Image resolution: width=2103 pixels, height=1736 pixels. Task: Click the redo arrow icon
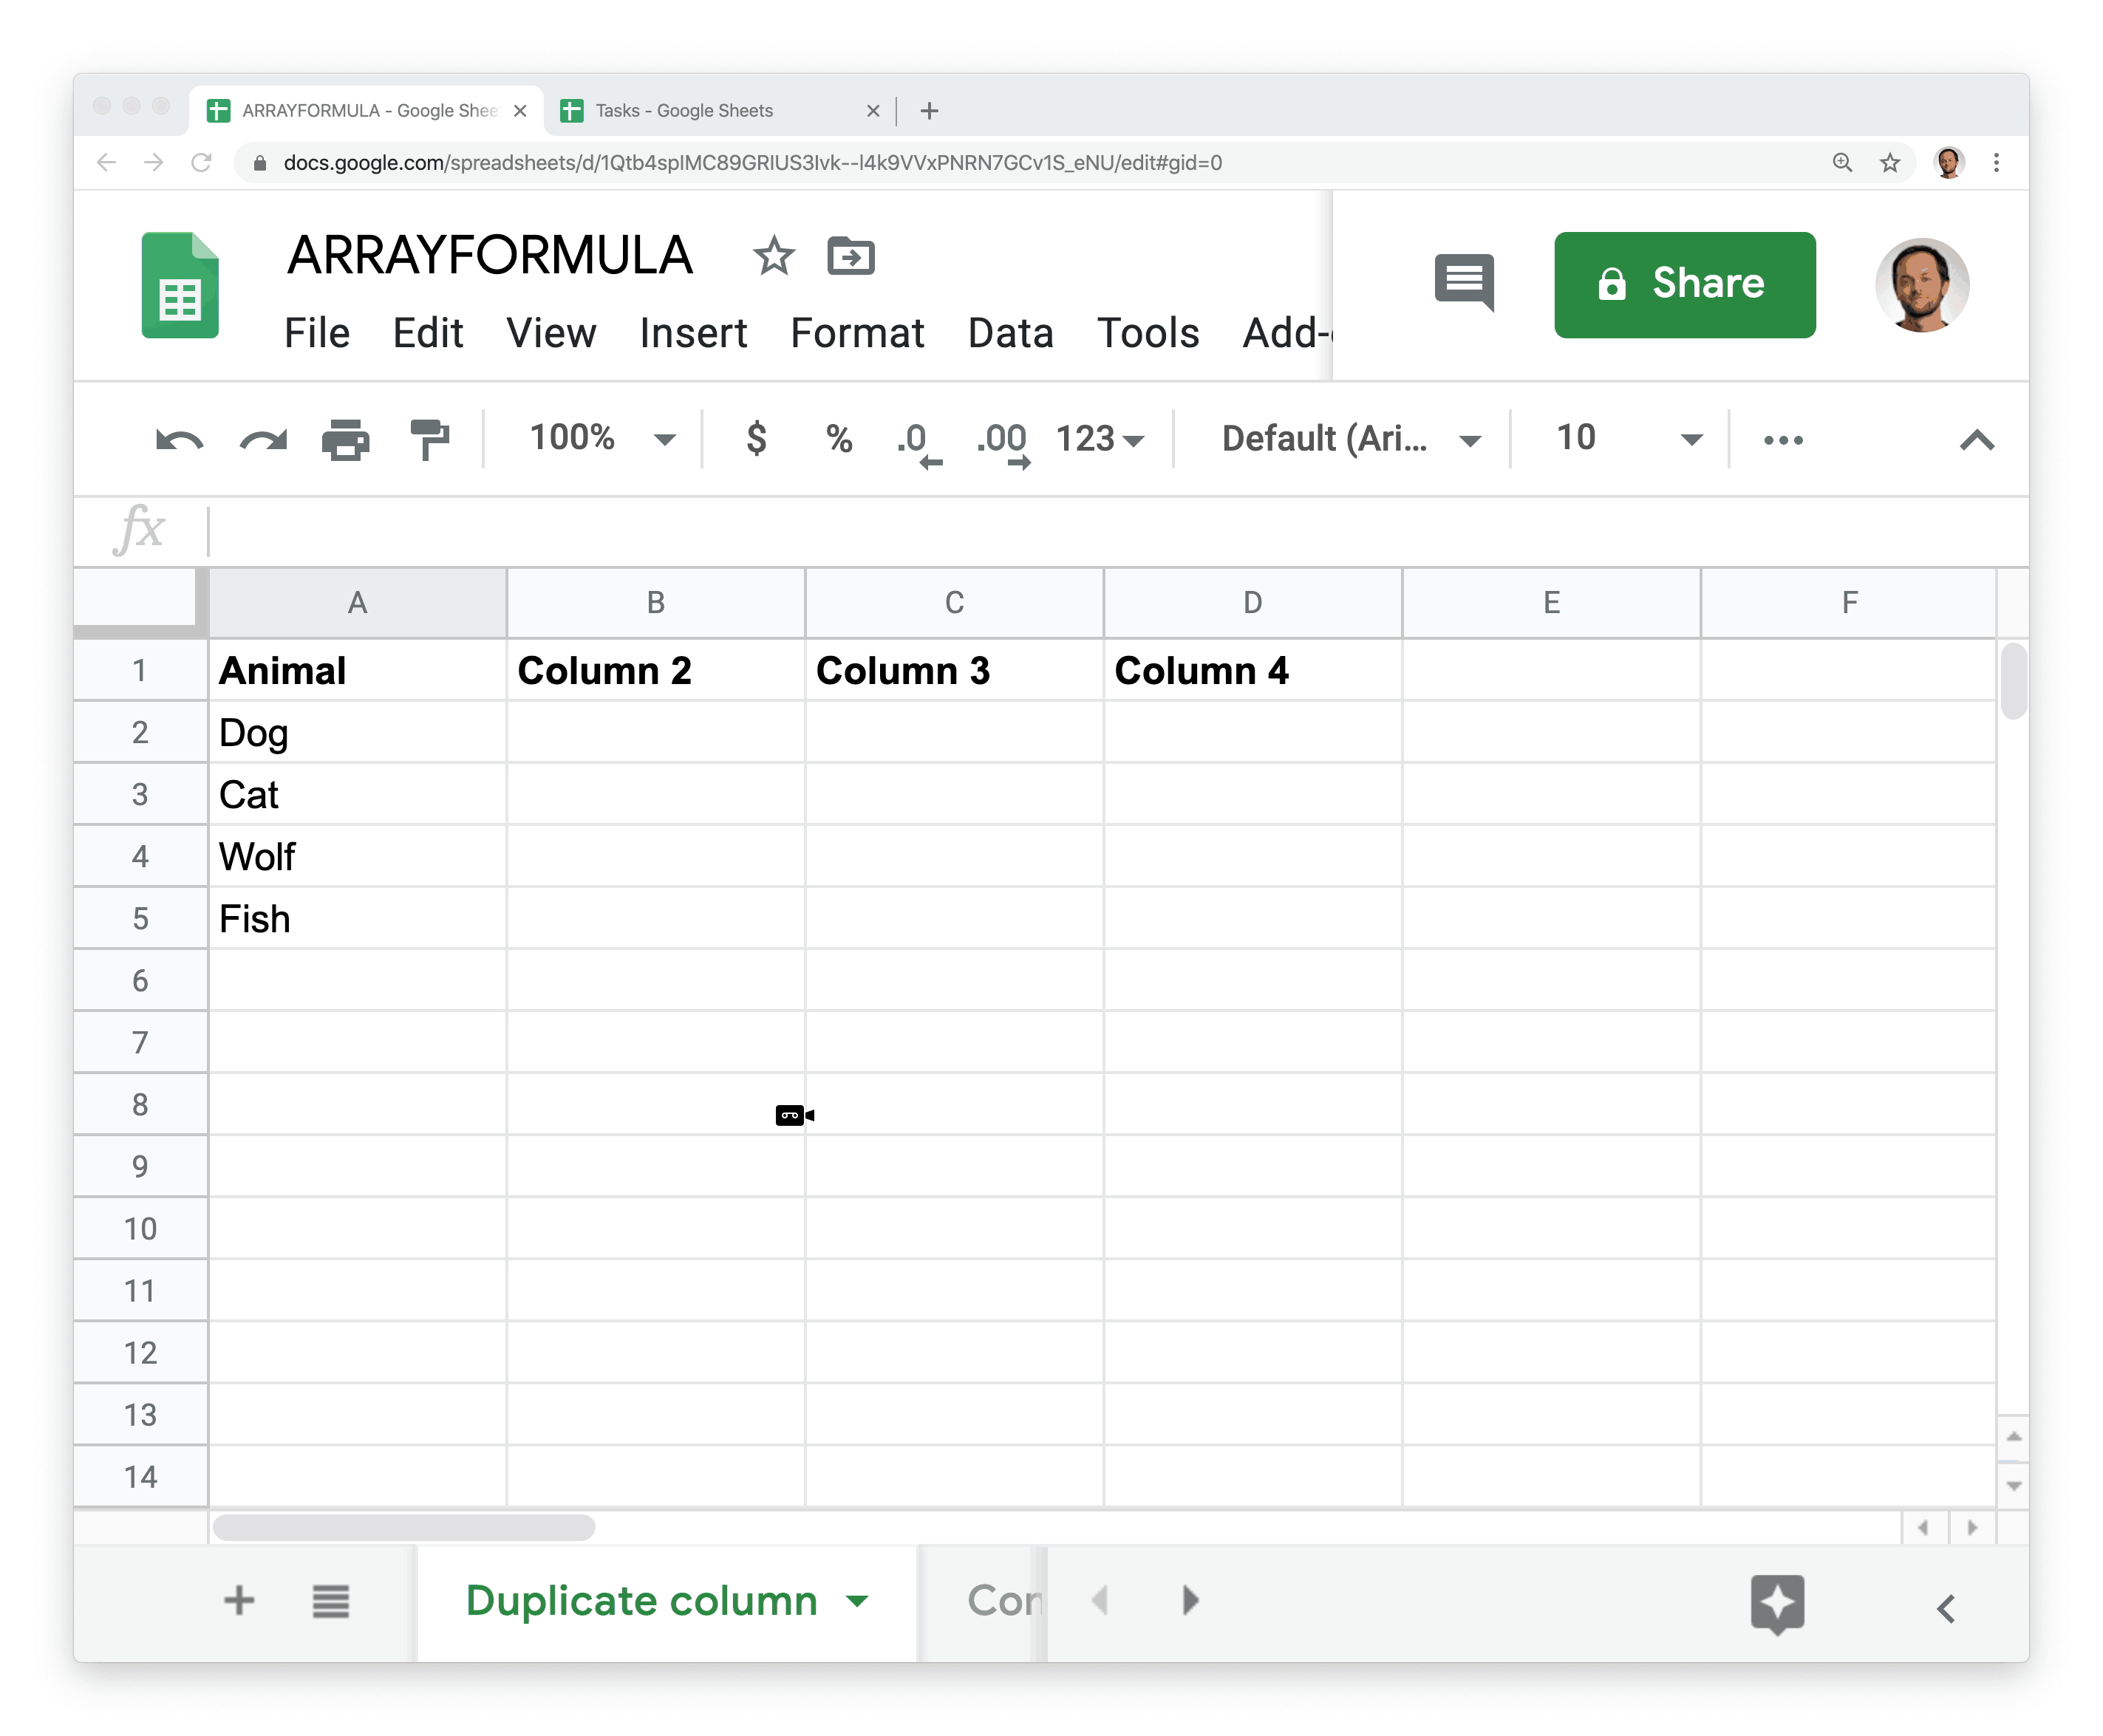pyautogui.click(x=263, y=440)
